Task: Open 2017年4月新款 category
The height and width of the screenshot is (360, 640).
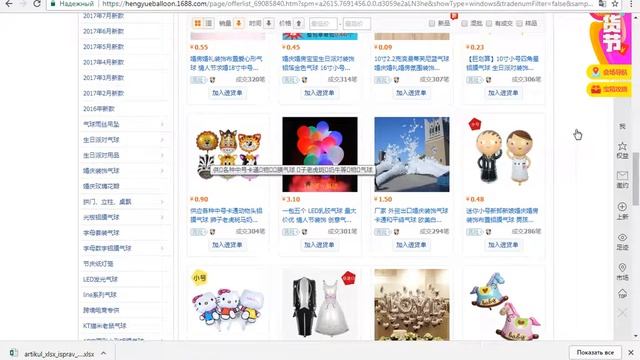Action: point(103,62)
